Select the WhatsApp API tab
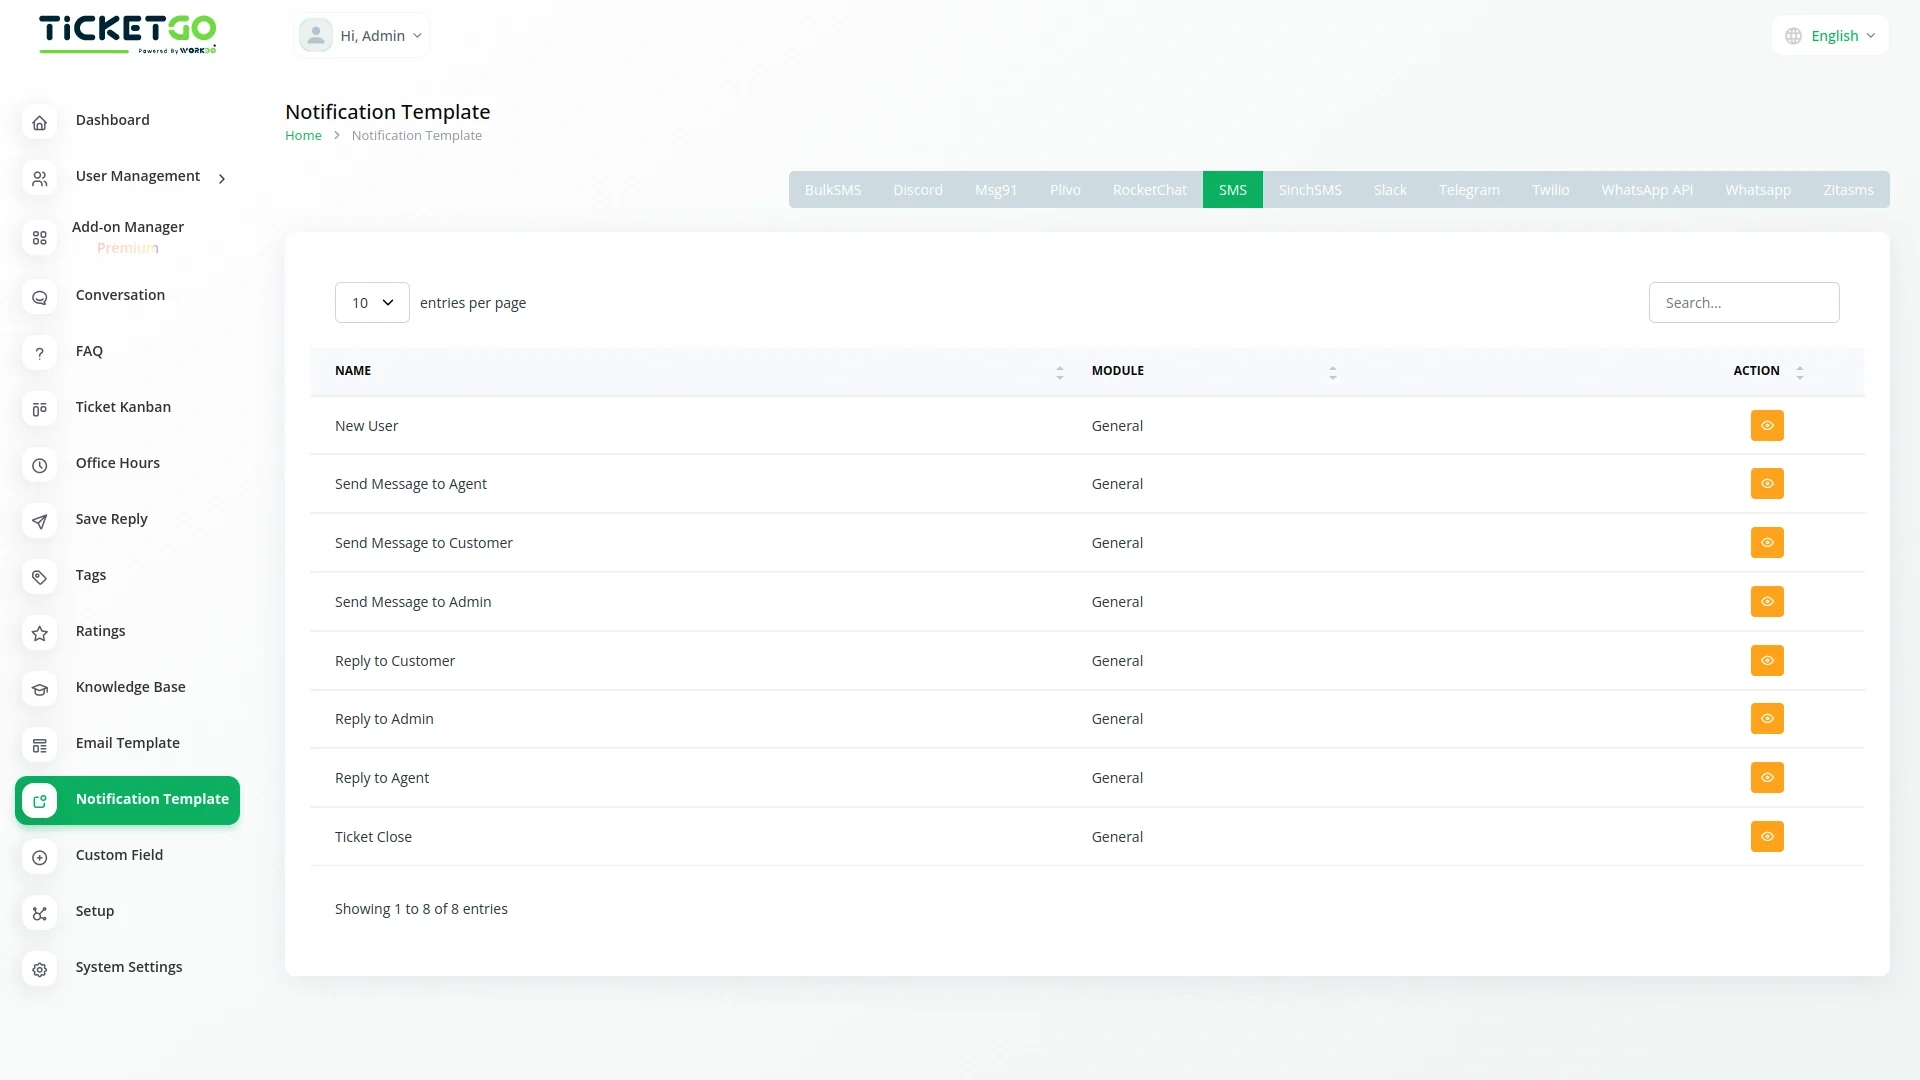Image resolution: width=1920 pixels, height=1080 pixels. coord(1646,190)
